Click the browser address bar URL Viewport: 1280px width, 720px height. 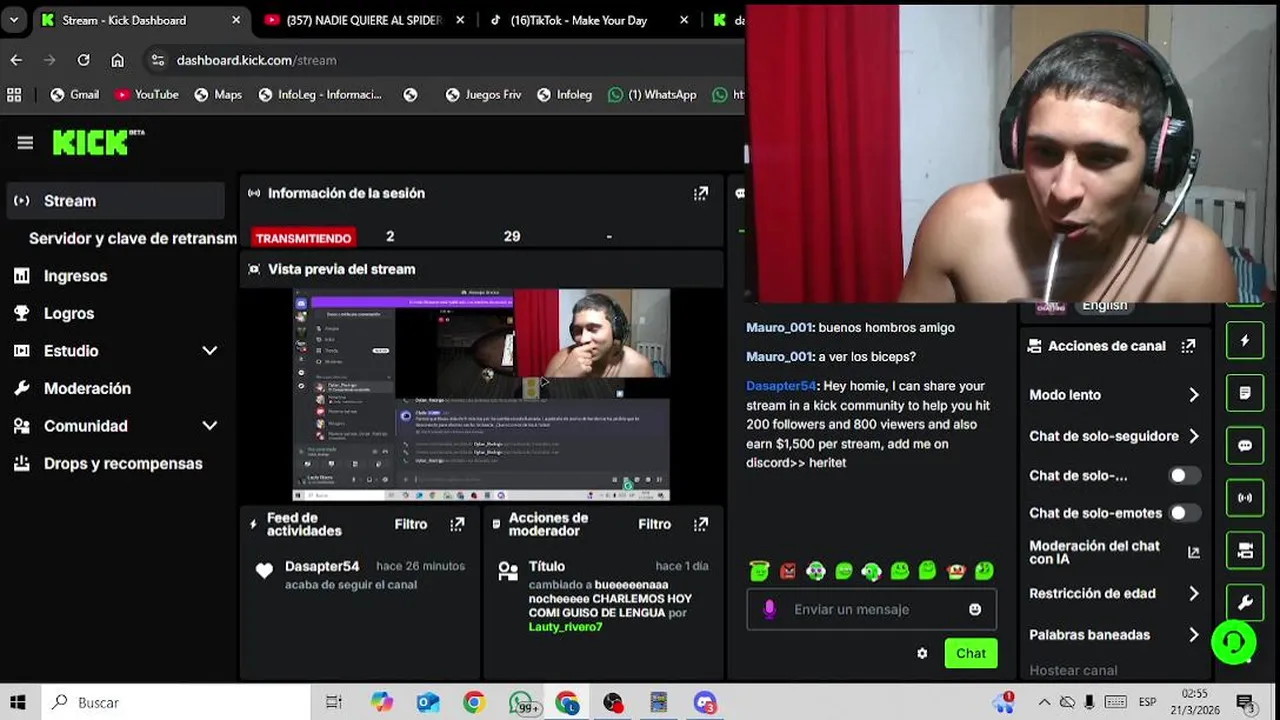pyautogui.click(x=256, y=60)
